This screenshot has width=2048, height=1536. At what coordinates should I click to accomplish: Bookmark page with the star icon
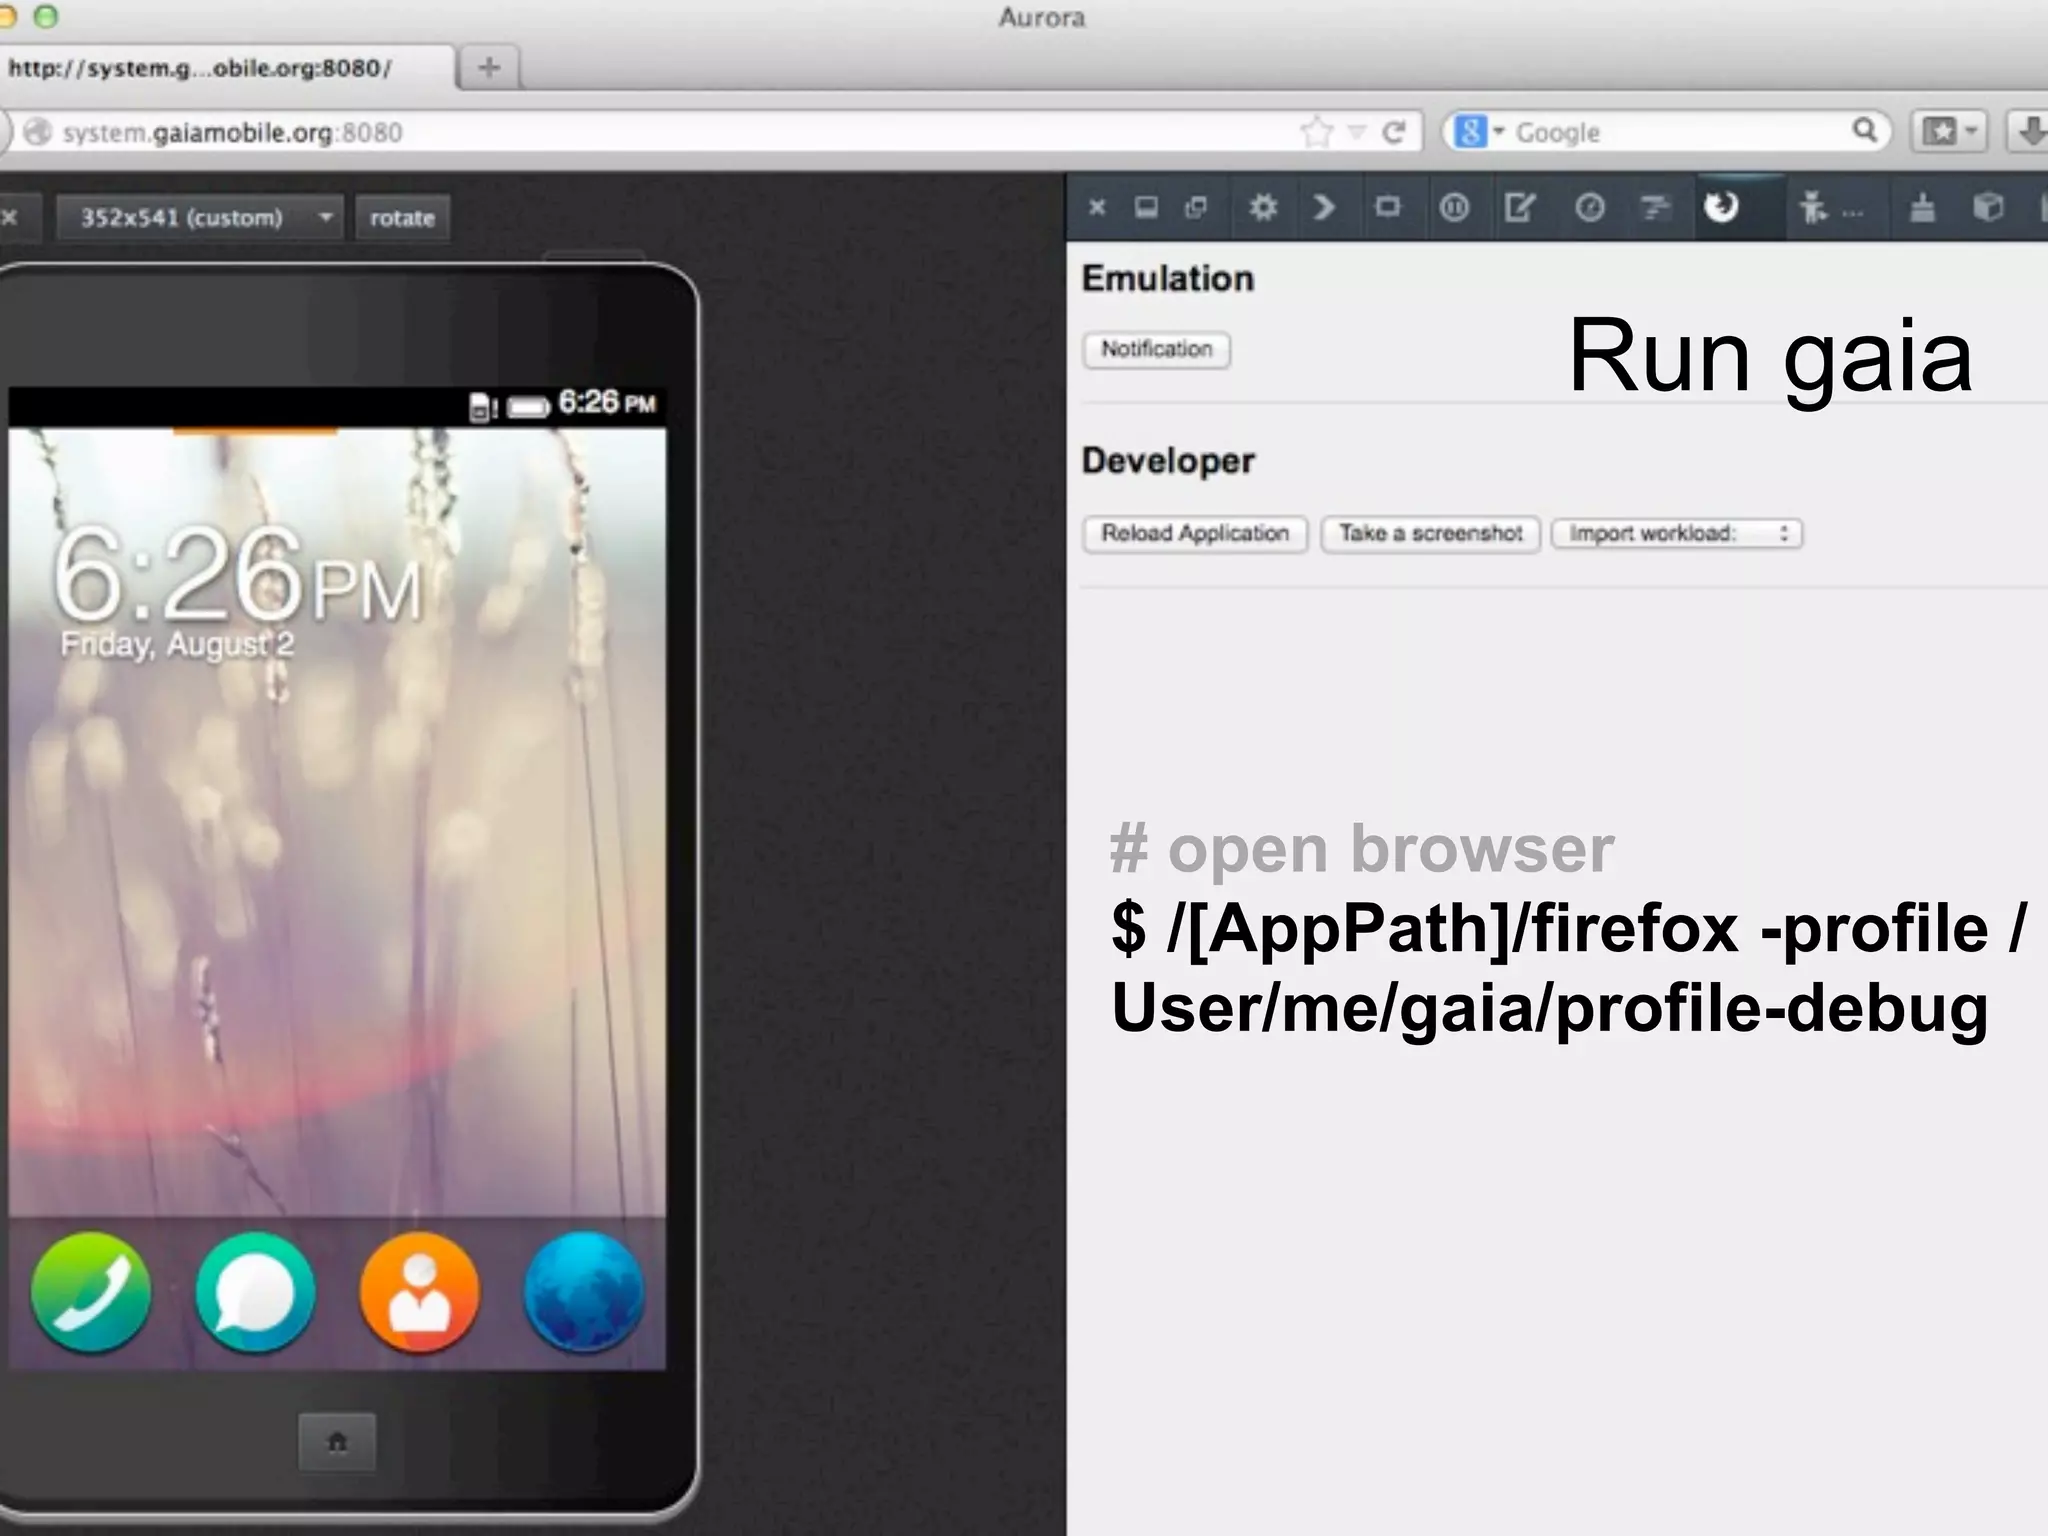(1317, 132)
